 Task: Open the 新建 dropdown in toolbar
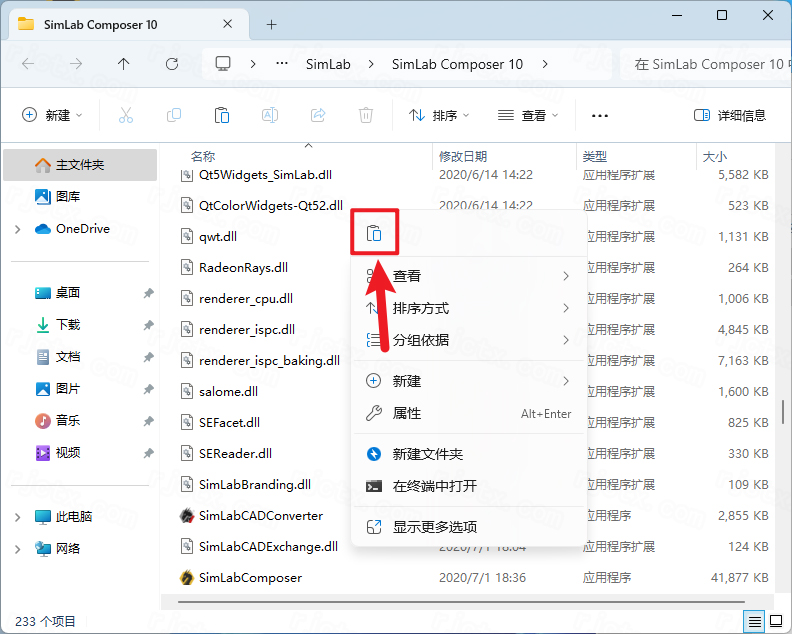[52, 115]
